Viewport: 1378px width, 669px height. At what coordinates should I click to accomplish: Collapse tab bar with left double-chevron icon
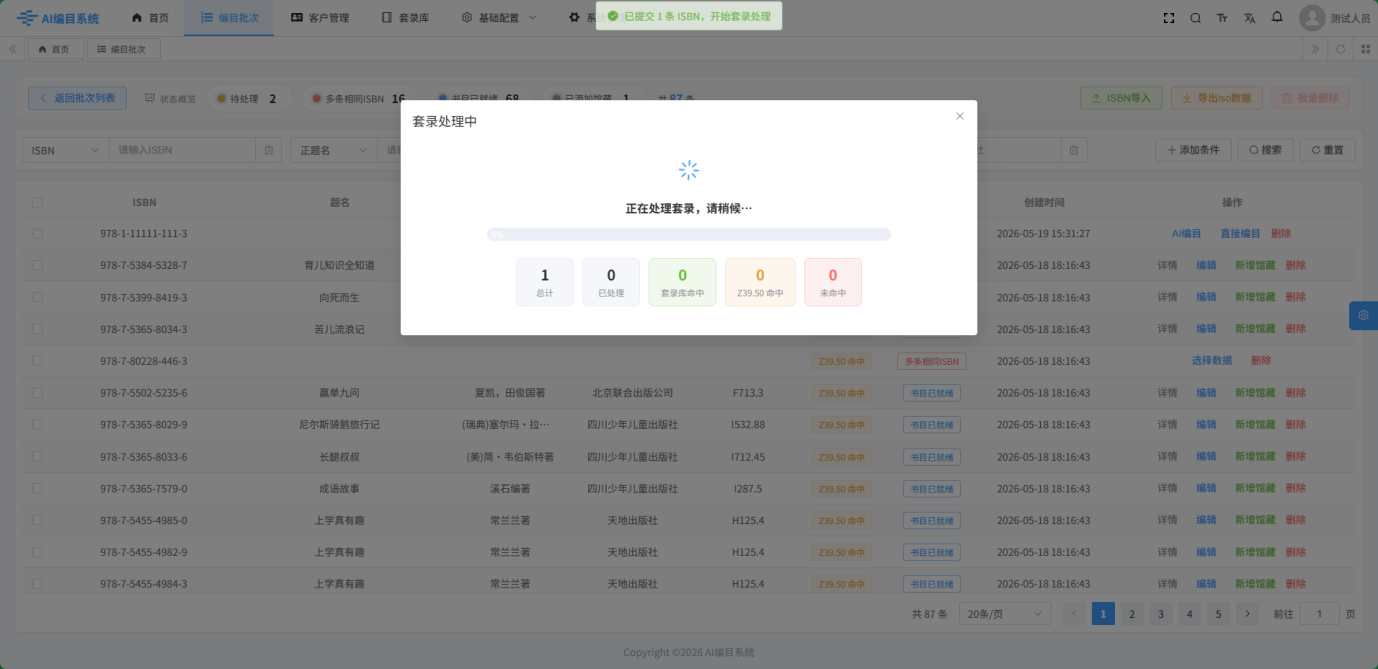[x=13, y=49]
